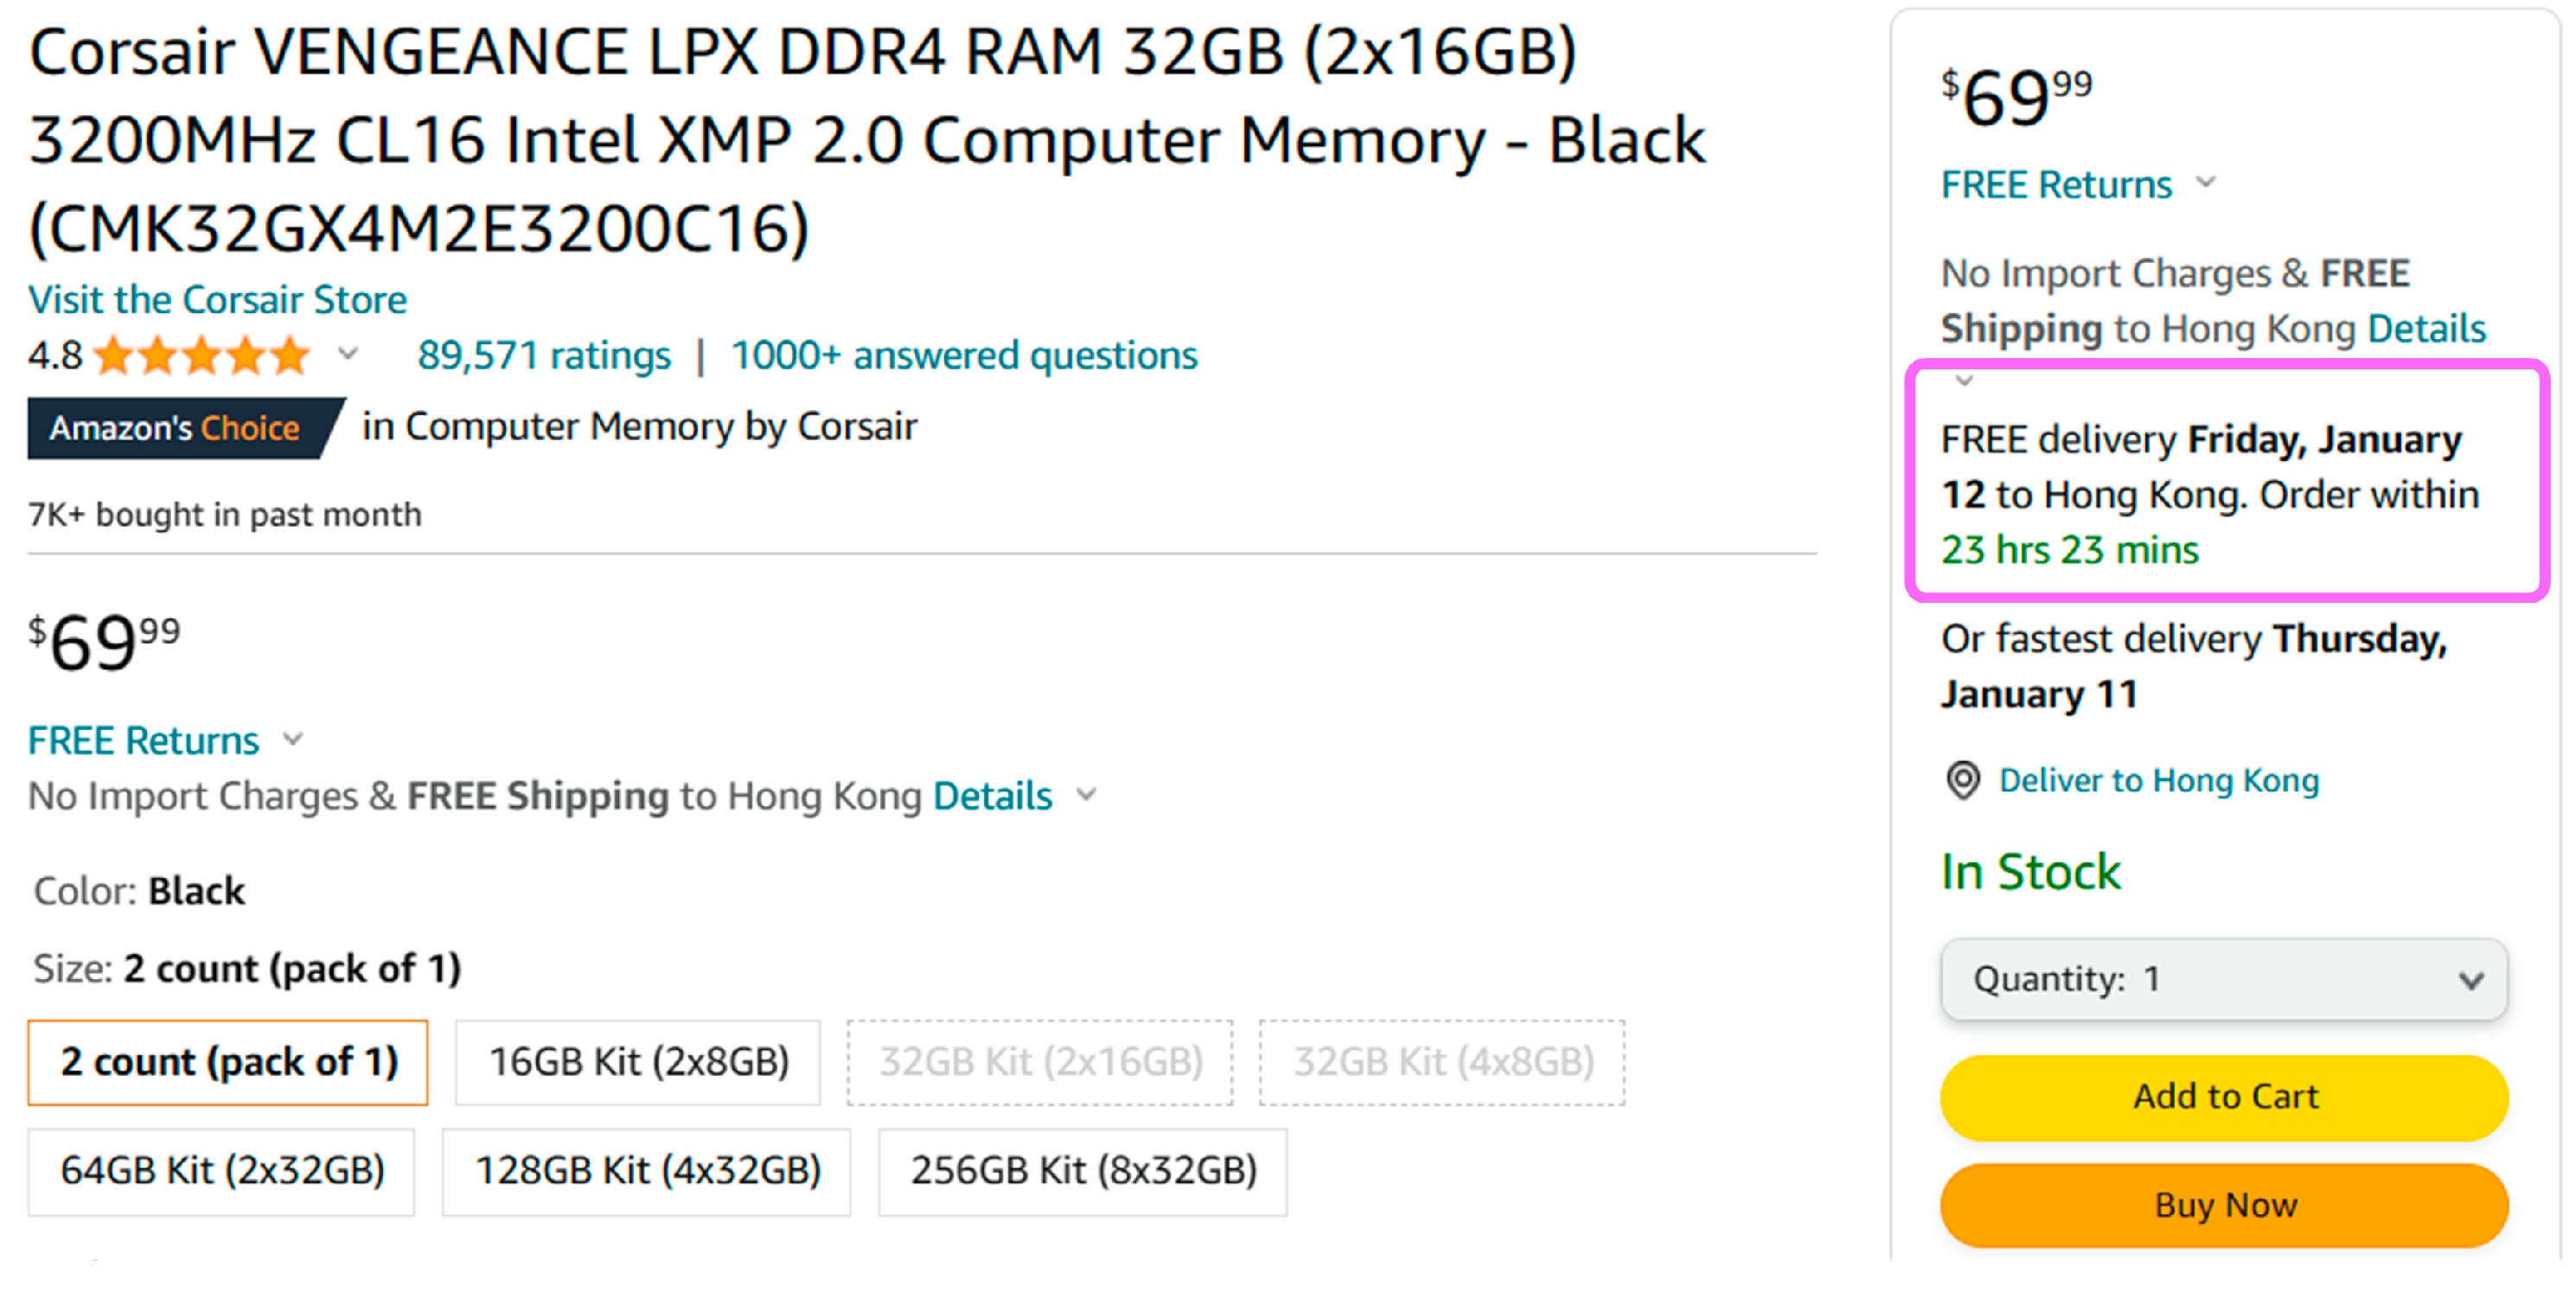Expand FREE Returns chevron under main price
The width and height of the screenshot is (2576, 1306).
tap(293, 740)
